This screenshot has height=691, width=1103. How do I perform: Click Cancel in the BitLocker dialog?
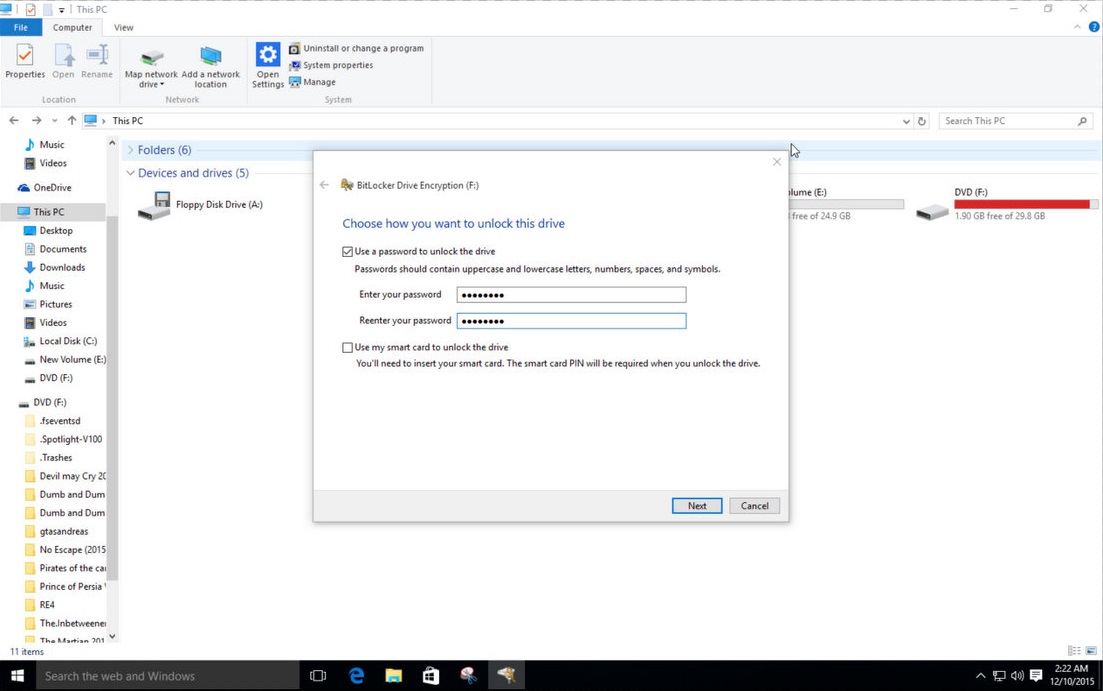[754, 505]
